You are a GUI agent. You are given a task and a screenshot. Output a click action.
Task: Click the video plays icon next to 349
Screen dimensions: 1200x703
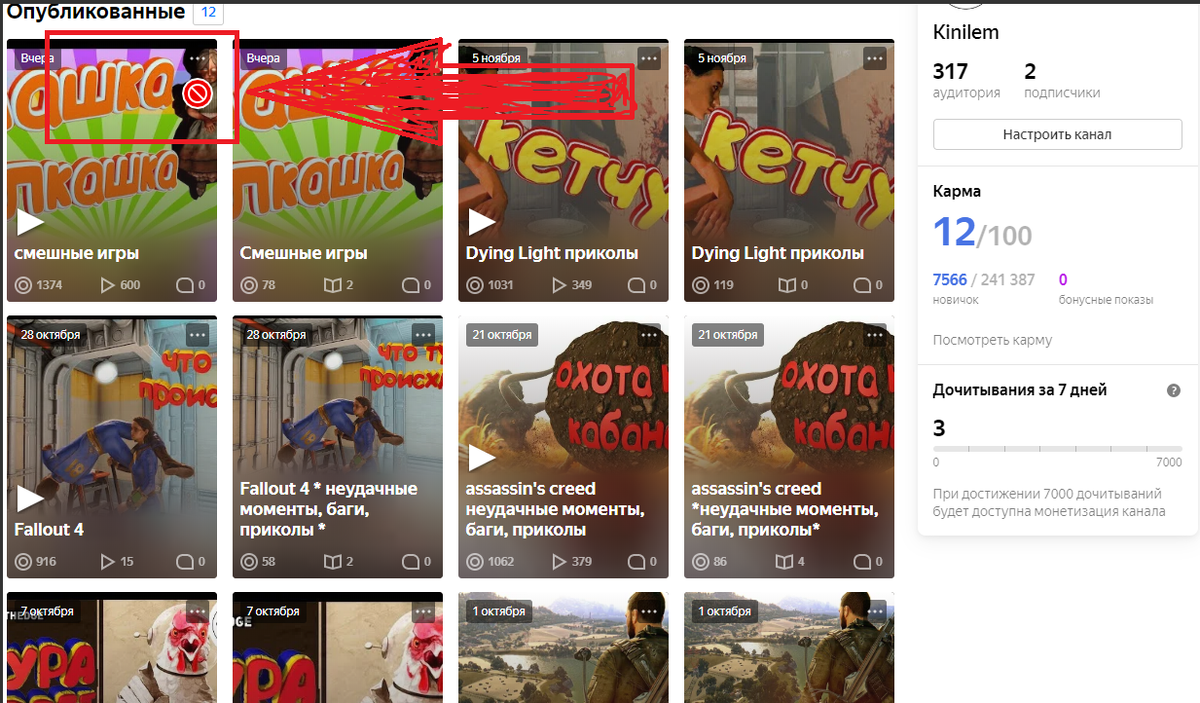[x=560, y=285]
